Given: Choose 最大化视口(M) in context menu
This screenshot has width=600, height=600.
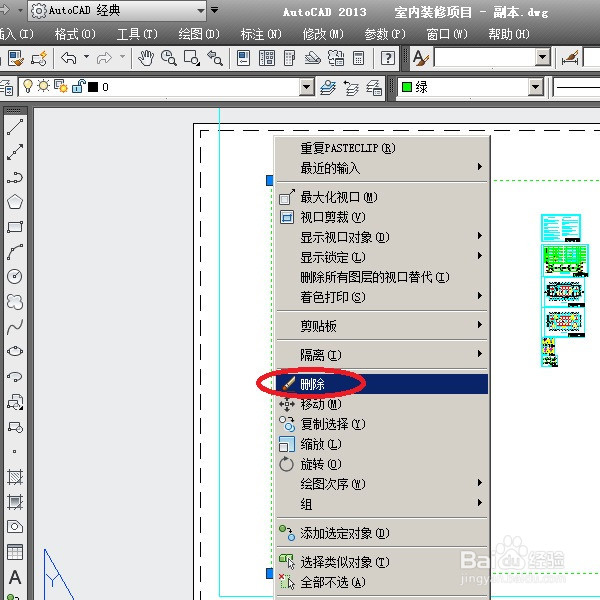Looking at the screenshot, I should [x=382, y=197].
